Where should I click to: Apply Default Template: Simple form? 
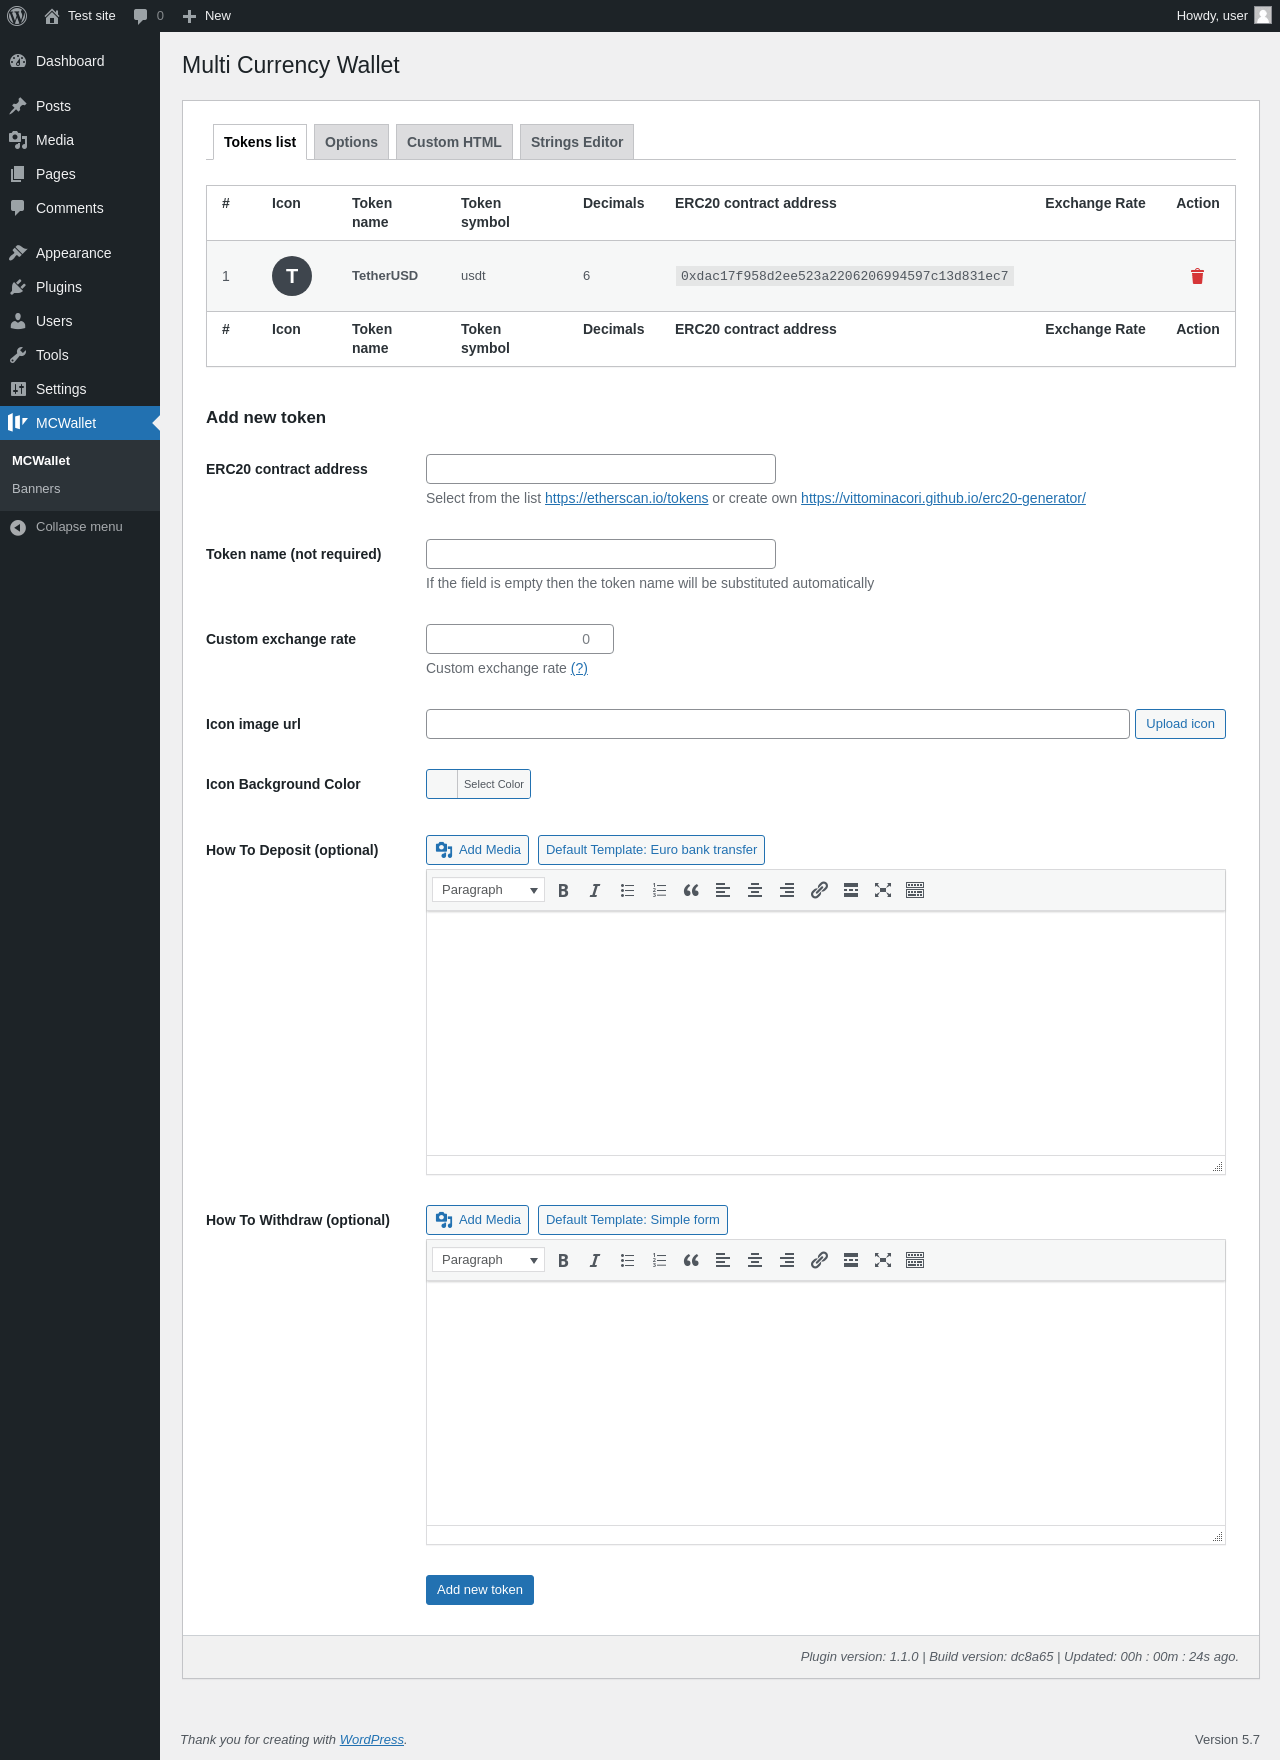click(x=633, y=1220)
